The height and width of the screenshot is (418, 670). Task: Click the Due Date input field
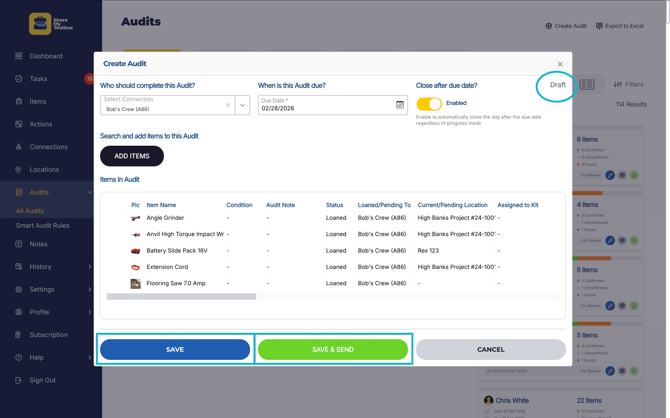(x=332, y=105)
